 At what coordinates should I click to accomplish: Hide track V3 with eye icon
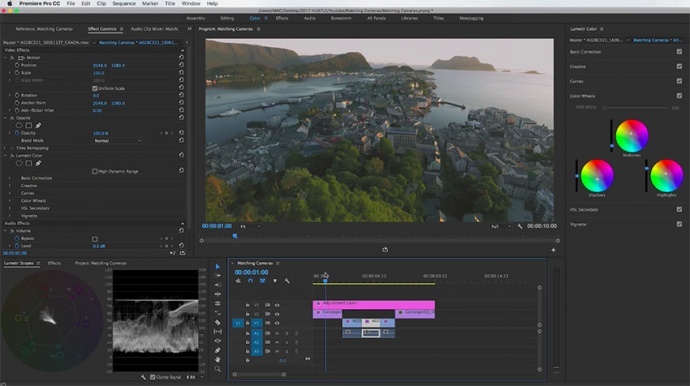point(277,305)
